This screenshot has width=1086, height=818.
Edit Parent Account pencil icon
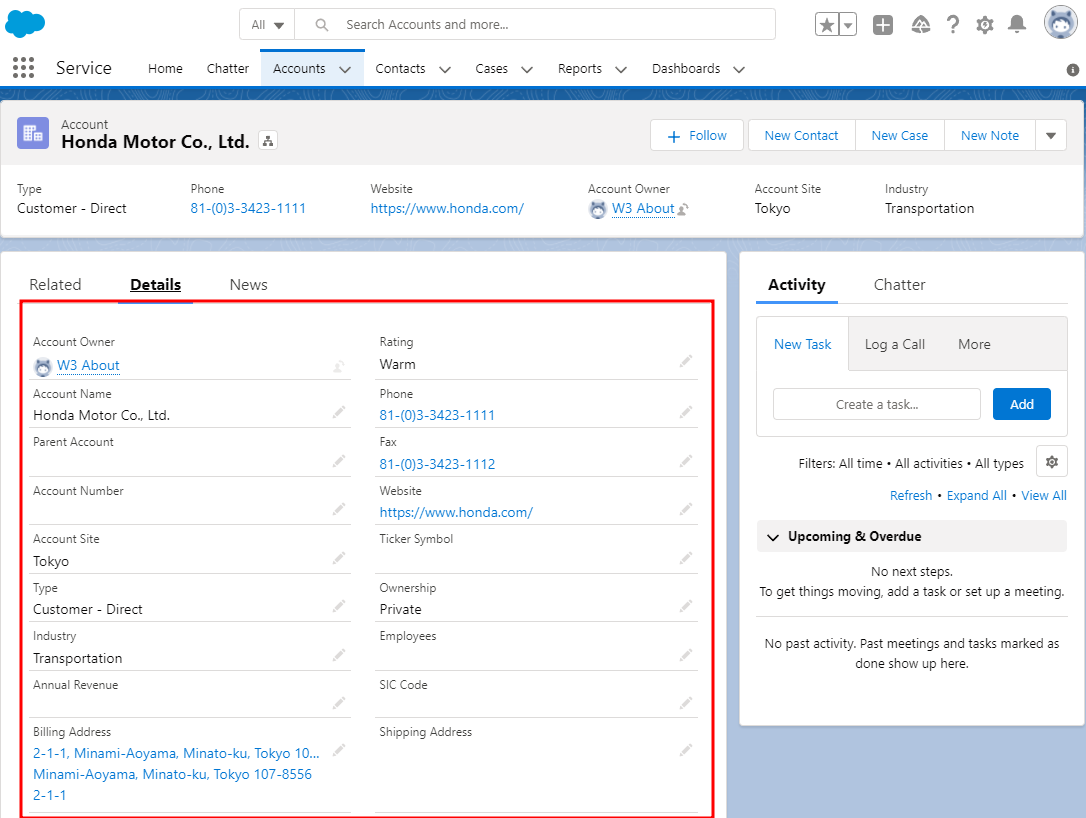(339, 461)
